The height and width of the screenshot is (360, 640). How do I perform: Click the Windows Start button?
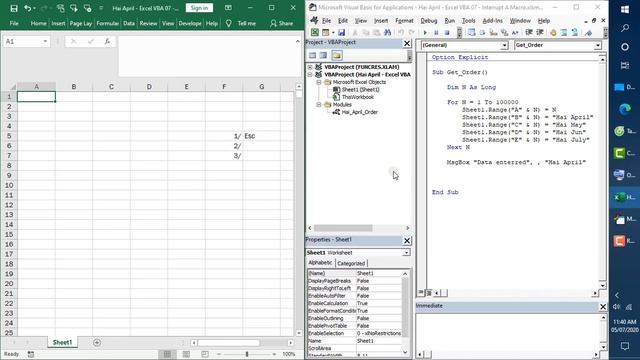click(624, 9)
